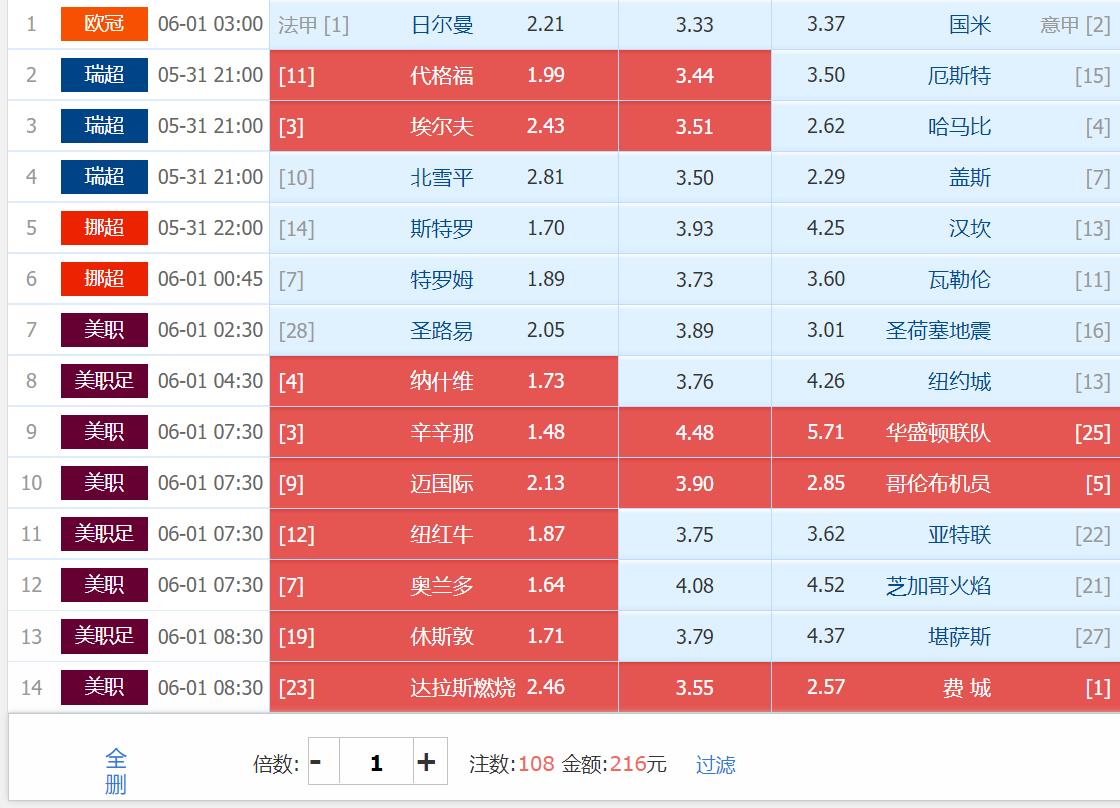
Task: Select draw odds 3.50 for 北雪平 vs 盖斯
Action: (x=695, y=177)
